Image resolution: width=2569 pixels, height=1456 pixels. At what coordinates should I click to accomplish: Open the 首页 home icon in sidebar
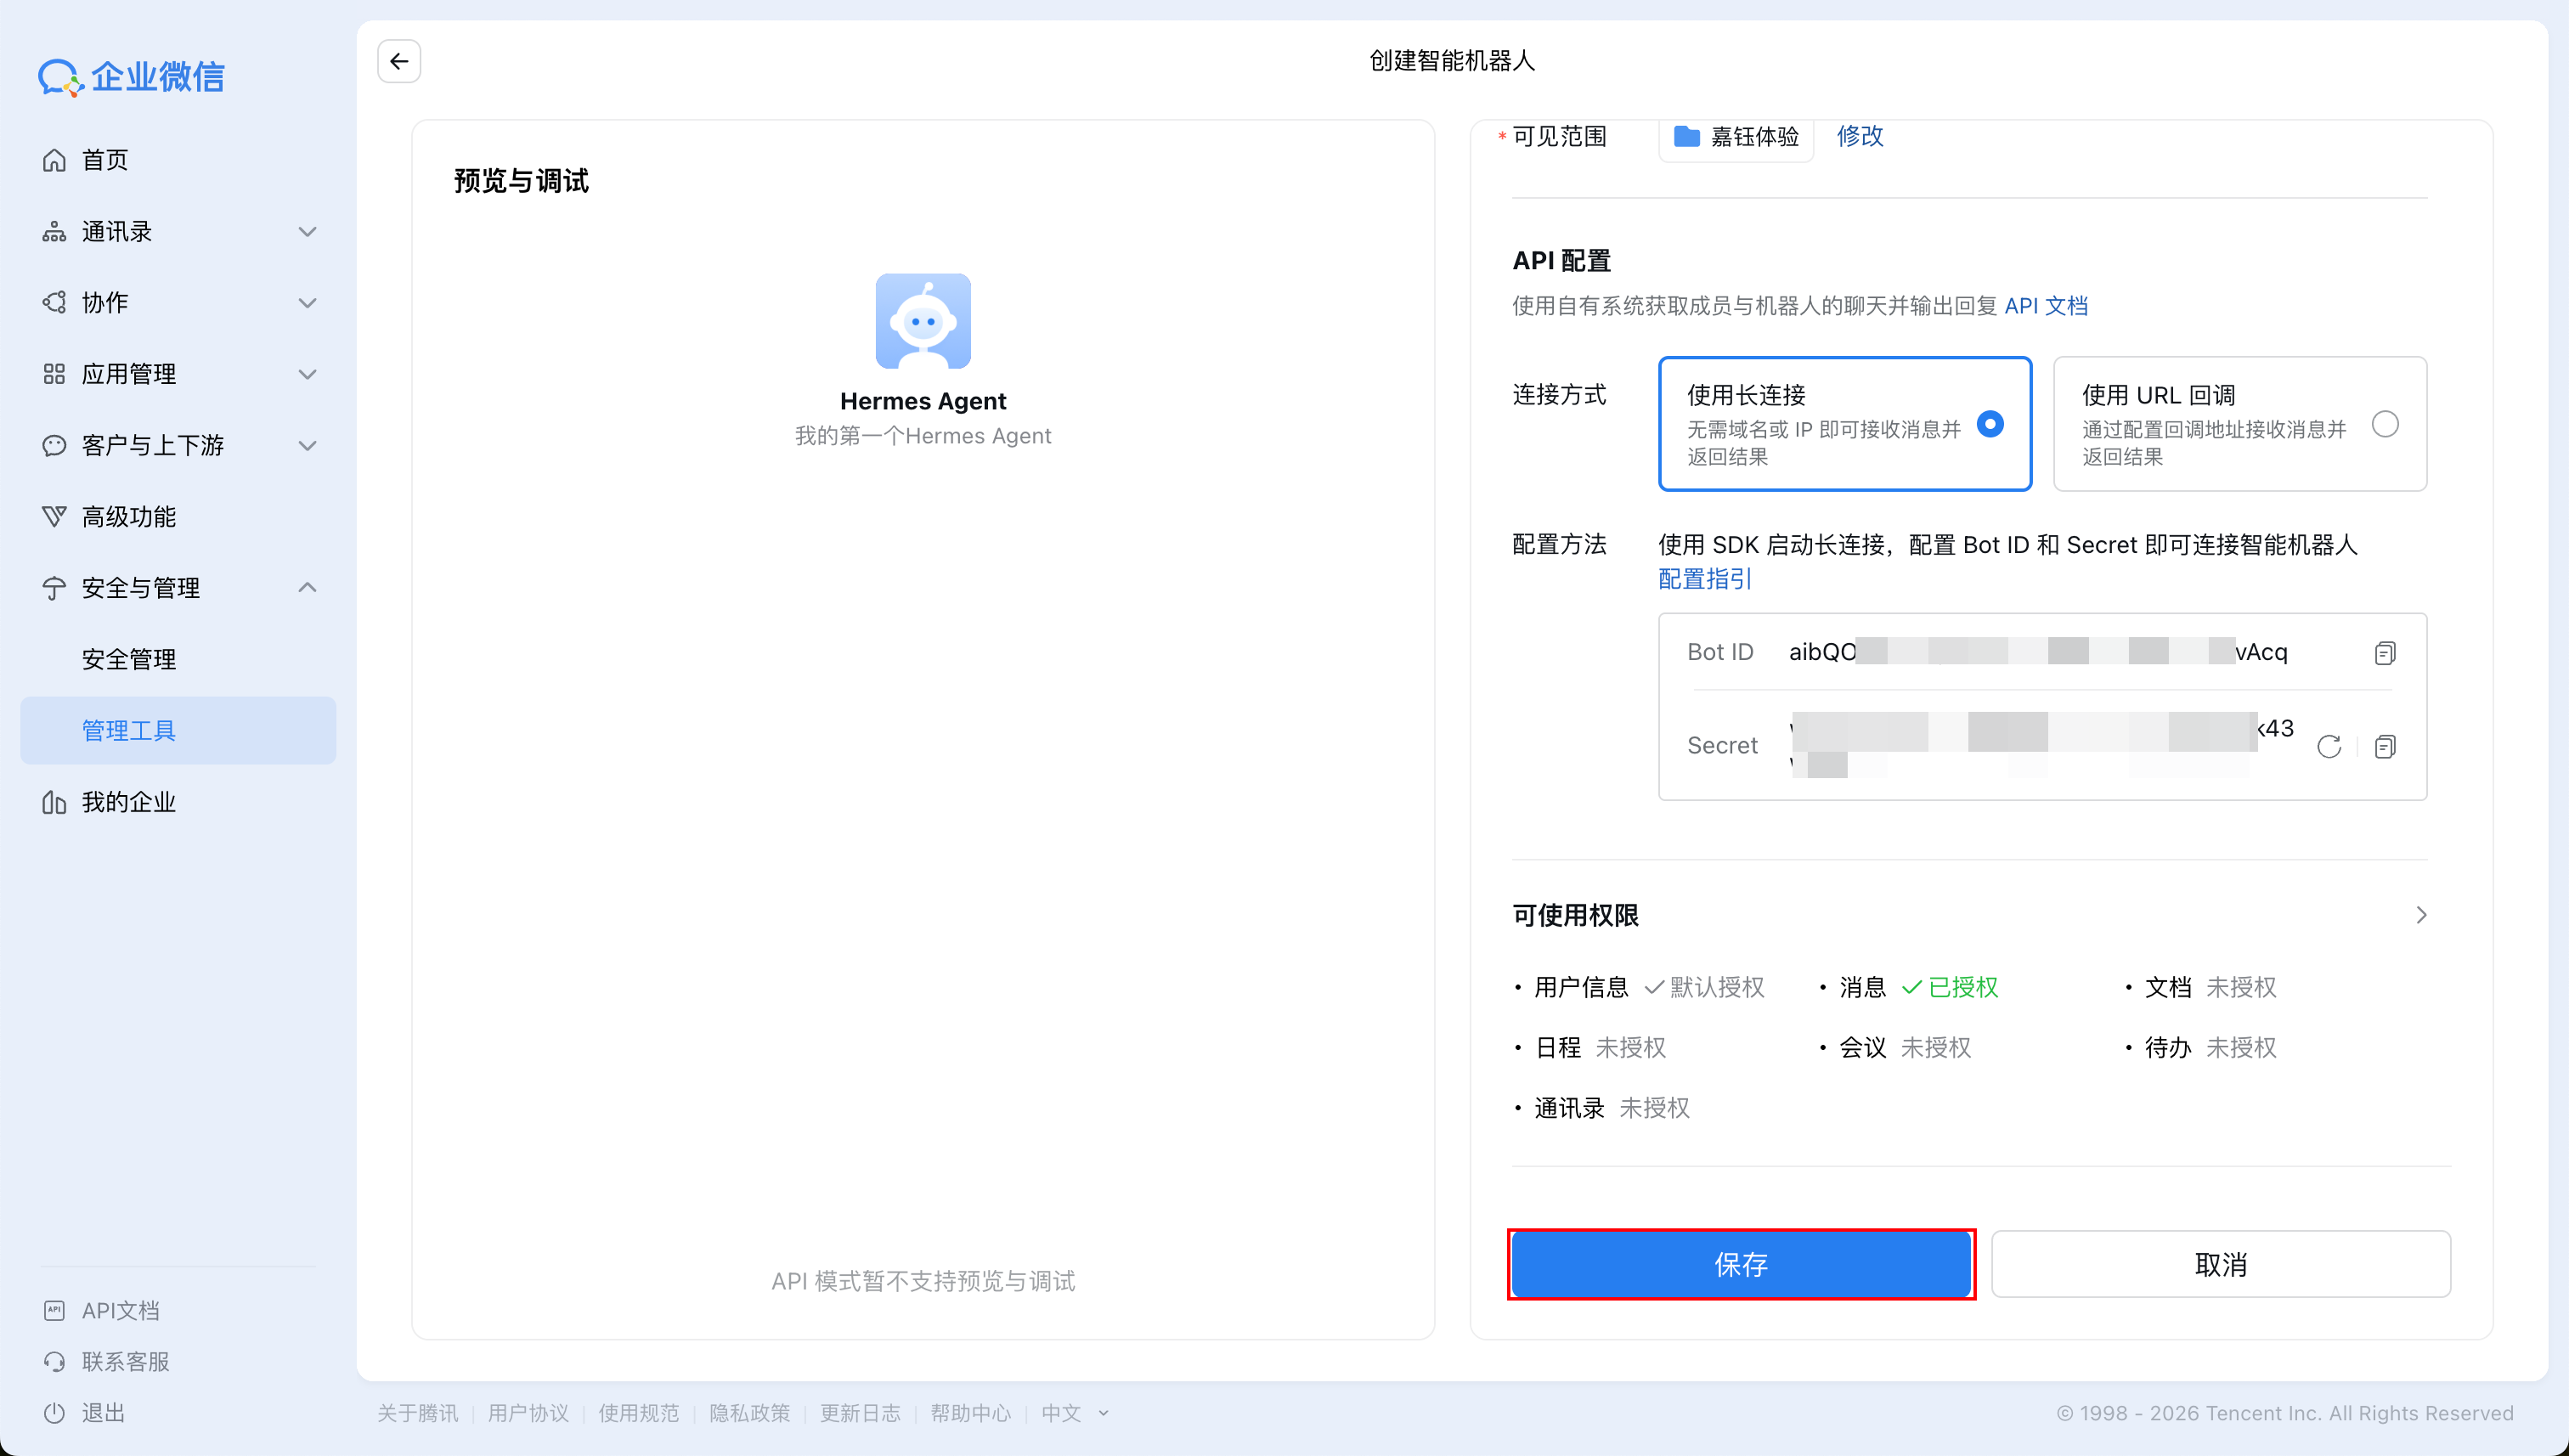coord(55,159)
